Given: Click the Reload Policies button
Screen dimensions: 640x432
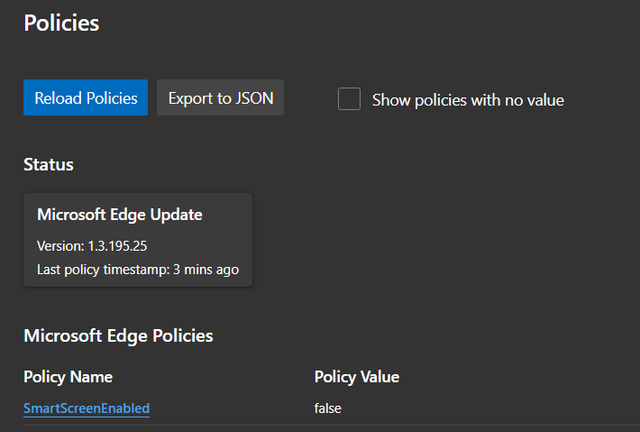Looking at the screenshot, I should point(86,98).
